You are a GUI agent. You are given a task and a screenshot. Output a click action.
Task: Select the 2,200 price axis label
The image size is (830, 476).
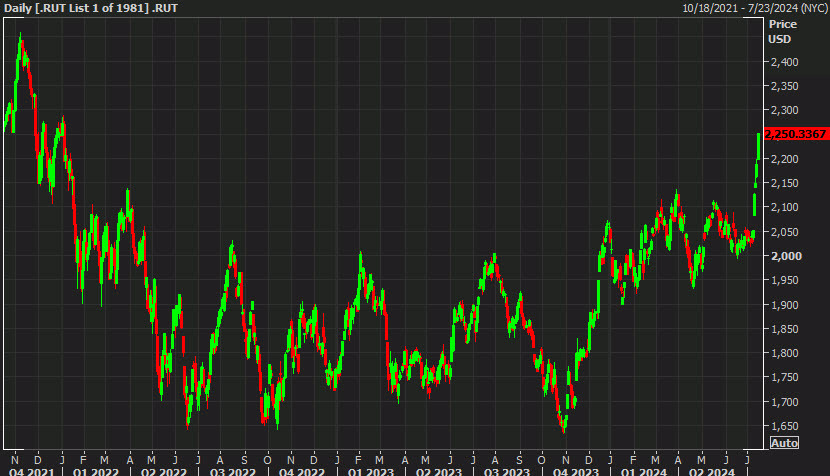tap(784, 159)
